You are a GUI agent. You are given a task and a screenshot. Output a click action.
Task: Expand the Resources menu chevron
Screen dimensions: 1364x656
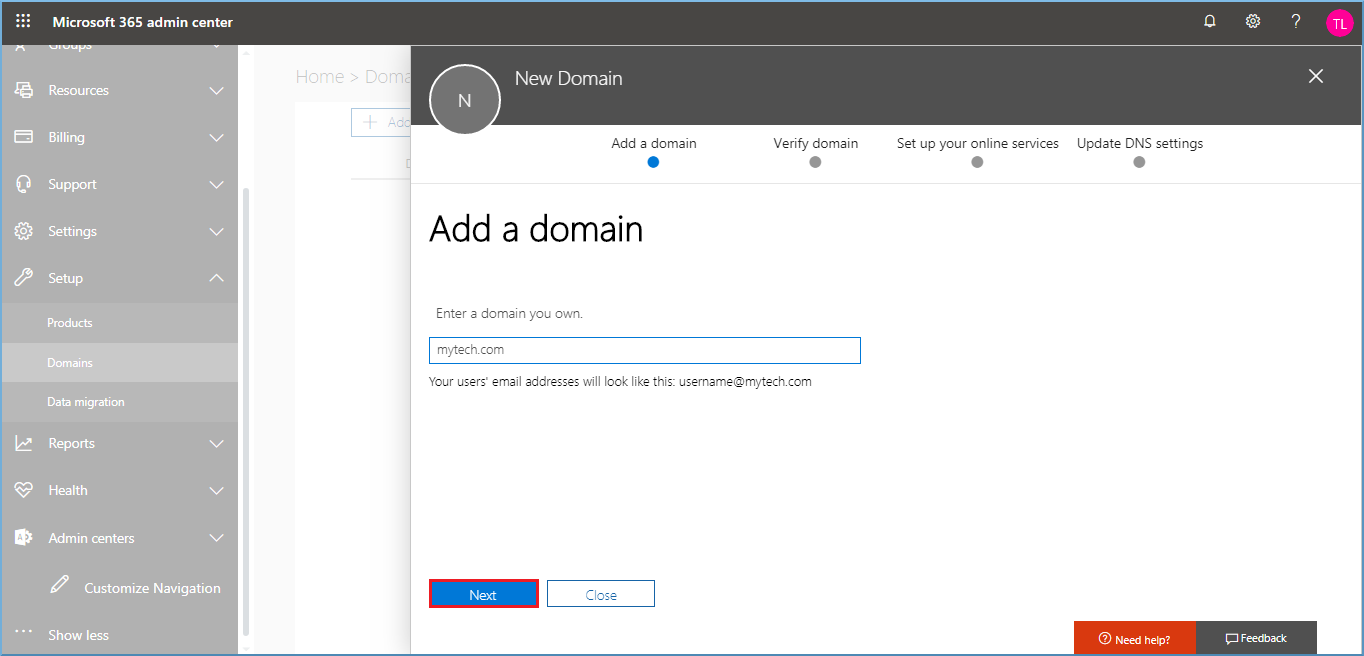[216, 91]
